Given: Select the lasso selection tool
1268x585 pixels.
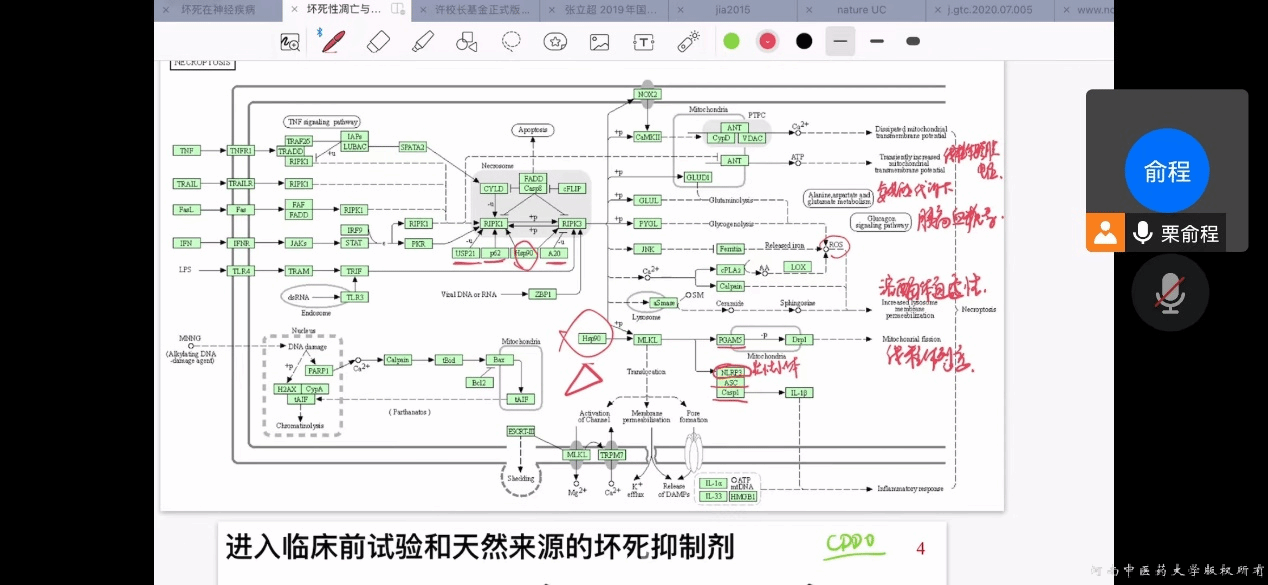Looking at the screenshot, I should (511, 41).
